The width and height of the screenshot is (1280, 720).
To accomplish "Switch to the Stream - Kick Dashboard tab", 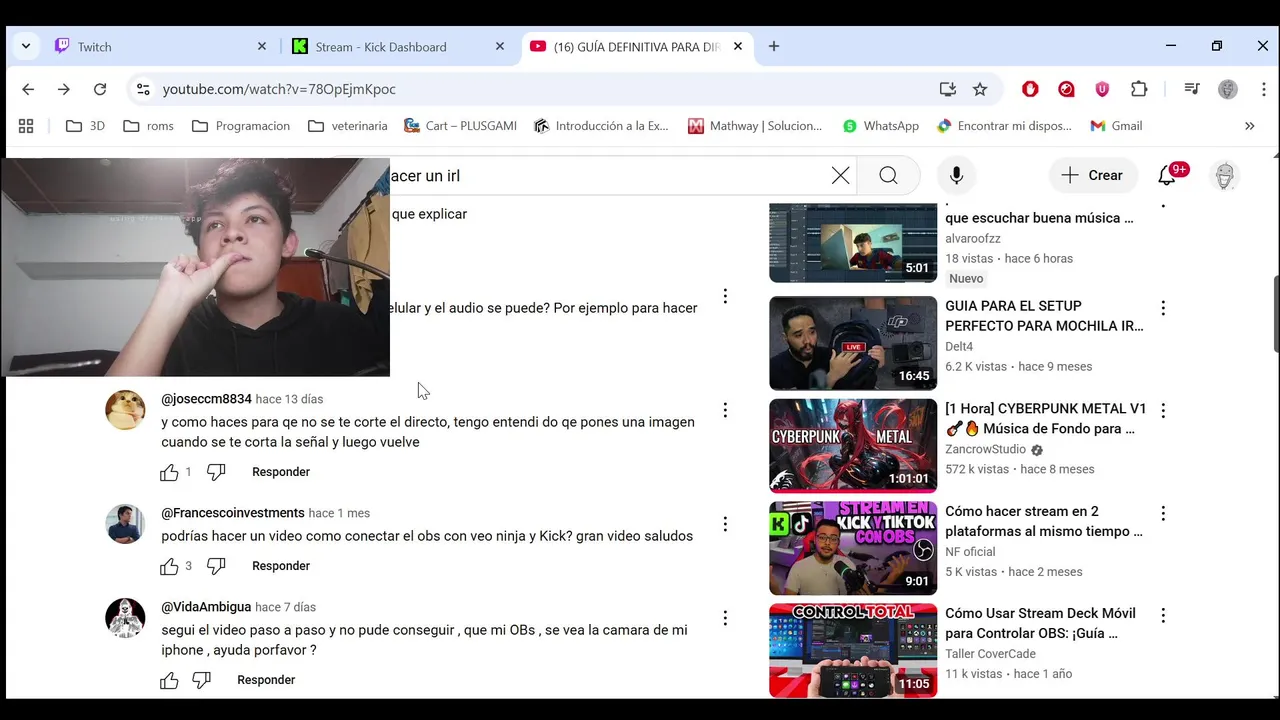I will 400,46.
